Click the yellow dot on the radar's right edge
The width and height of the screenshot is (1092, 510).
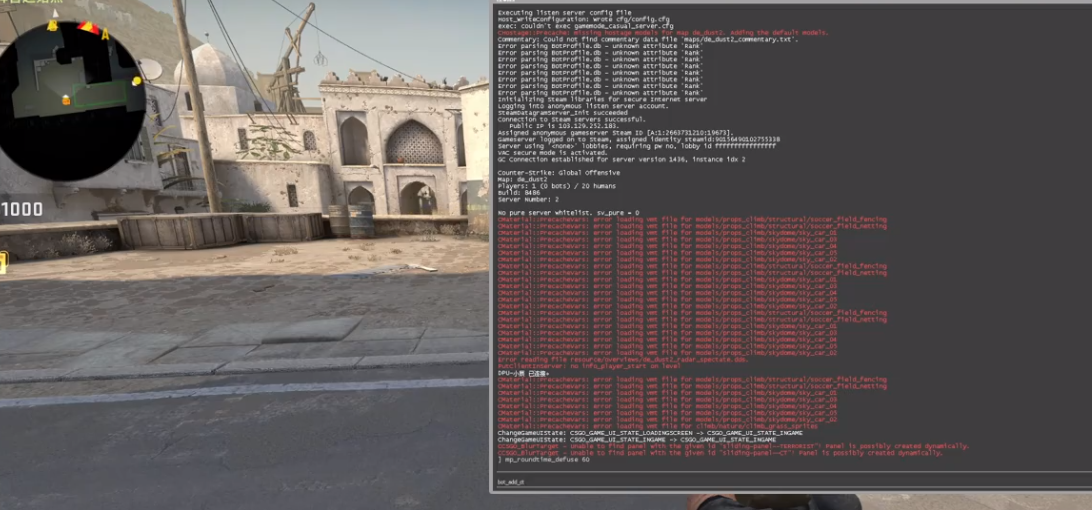[x=136, y=81]
